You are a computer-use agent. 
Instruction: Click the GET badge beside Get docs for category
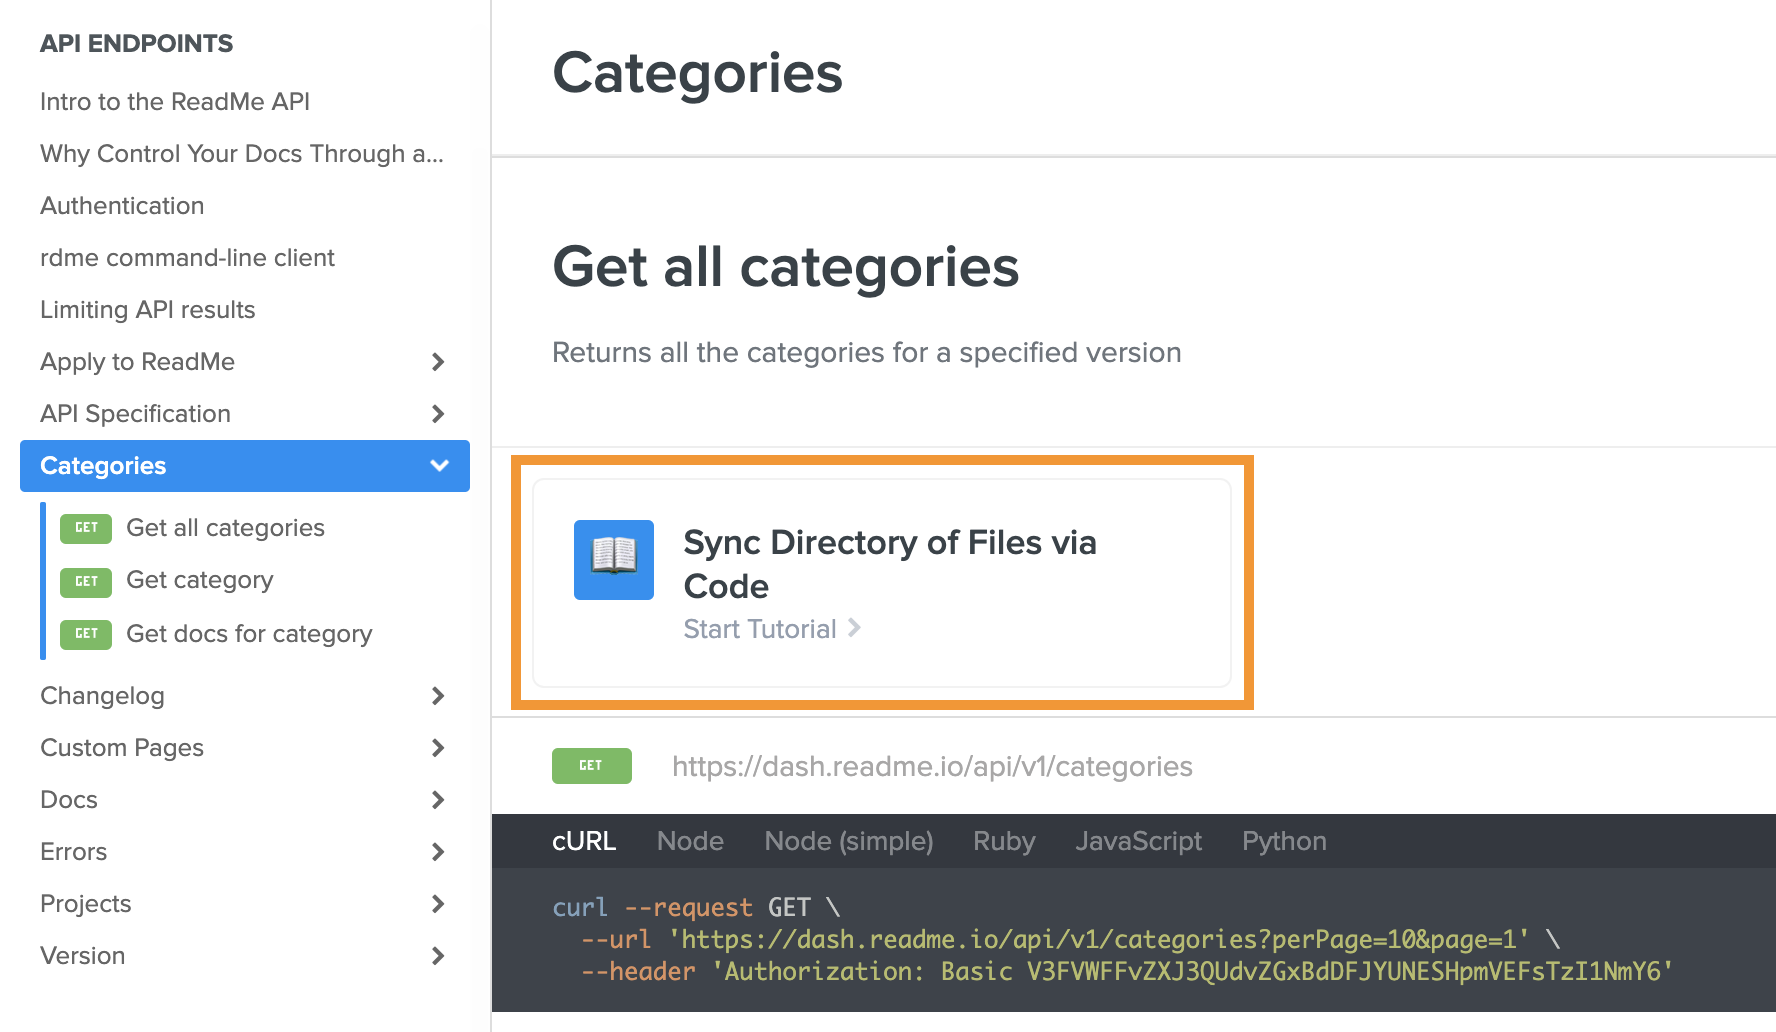[86, 634]
